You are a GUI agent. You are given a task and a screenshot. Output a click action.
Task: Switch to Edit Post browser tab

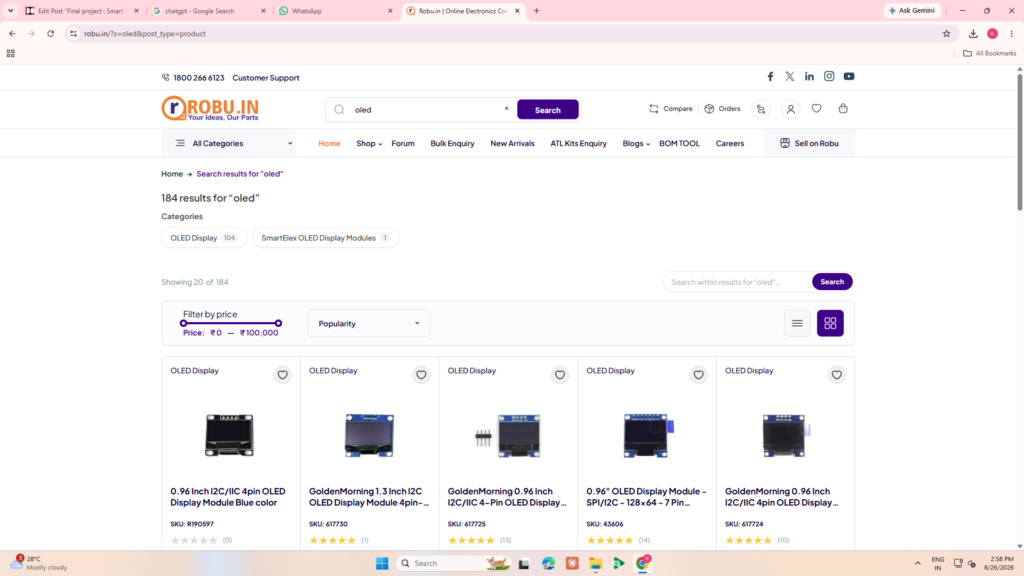82,11
